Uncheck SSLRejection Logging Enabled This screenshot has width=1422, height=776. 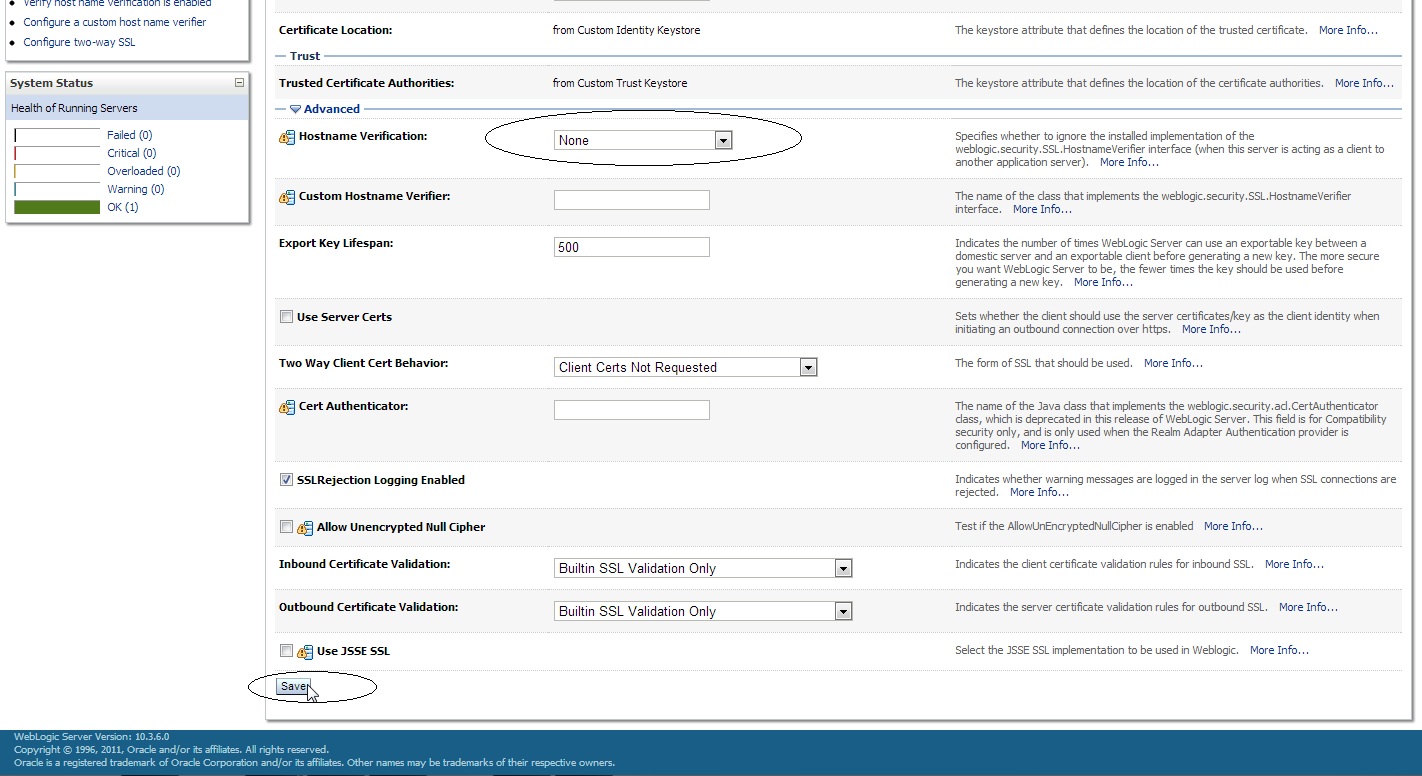(x=287, y=480)
